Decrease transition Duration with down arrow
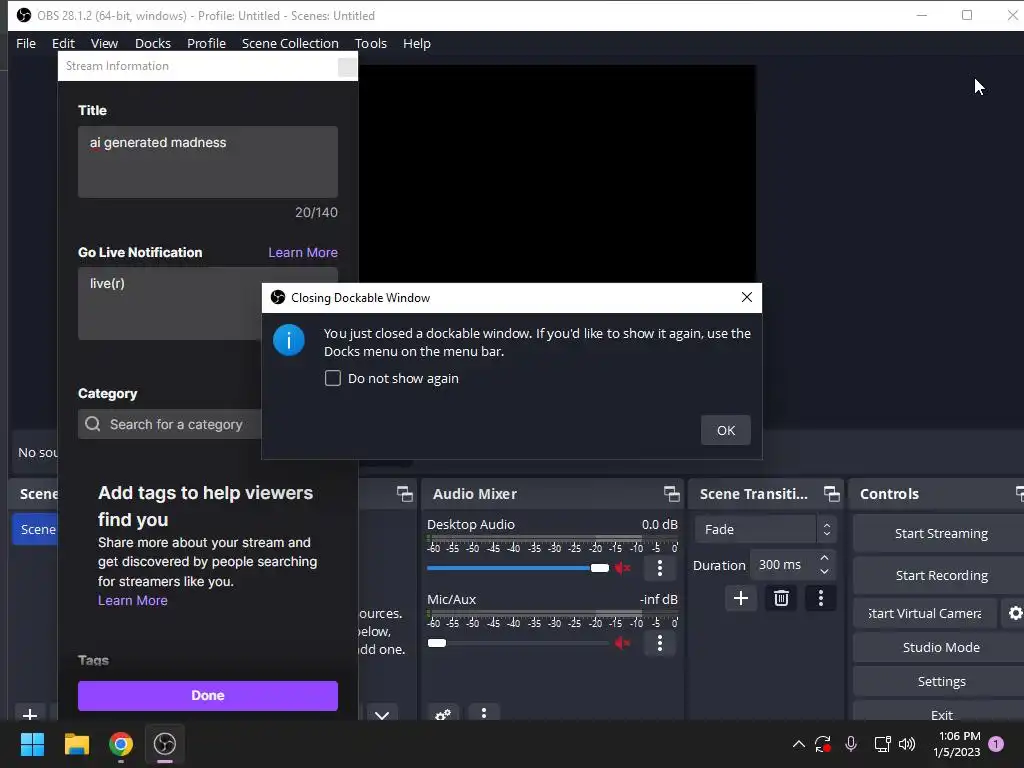This screenshot has width=1024, height=768. coord(824,572)
